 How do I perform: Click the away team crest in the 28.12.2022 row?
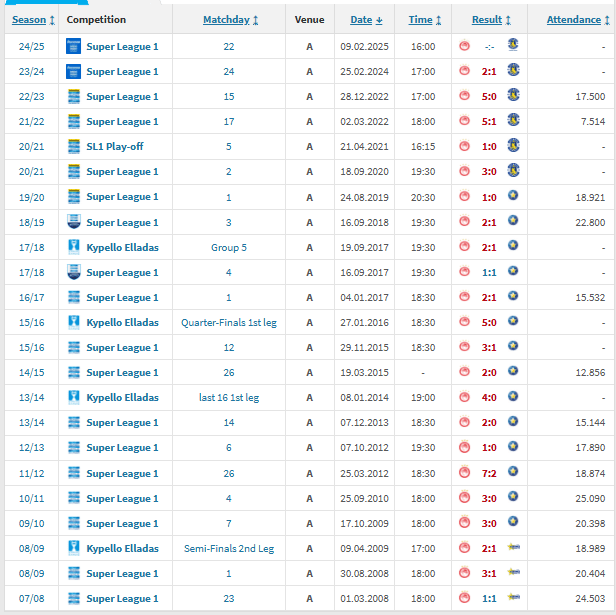point(513,96)
